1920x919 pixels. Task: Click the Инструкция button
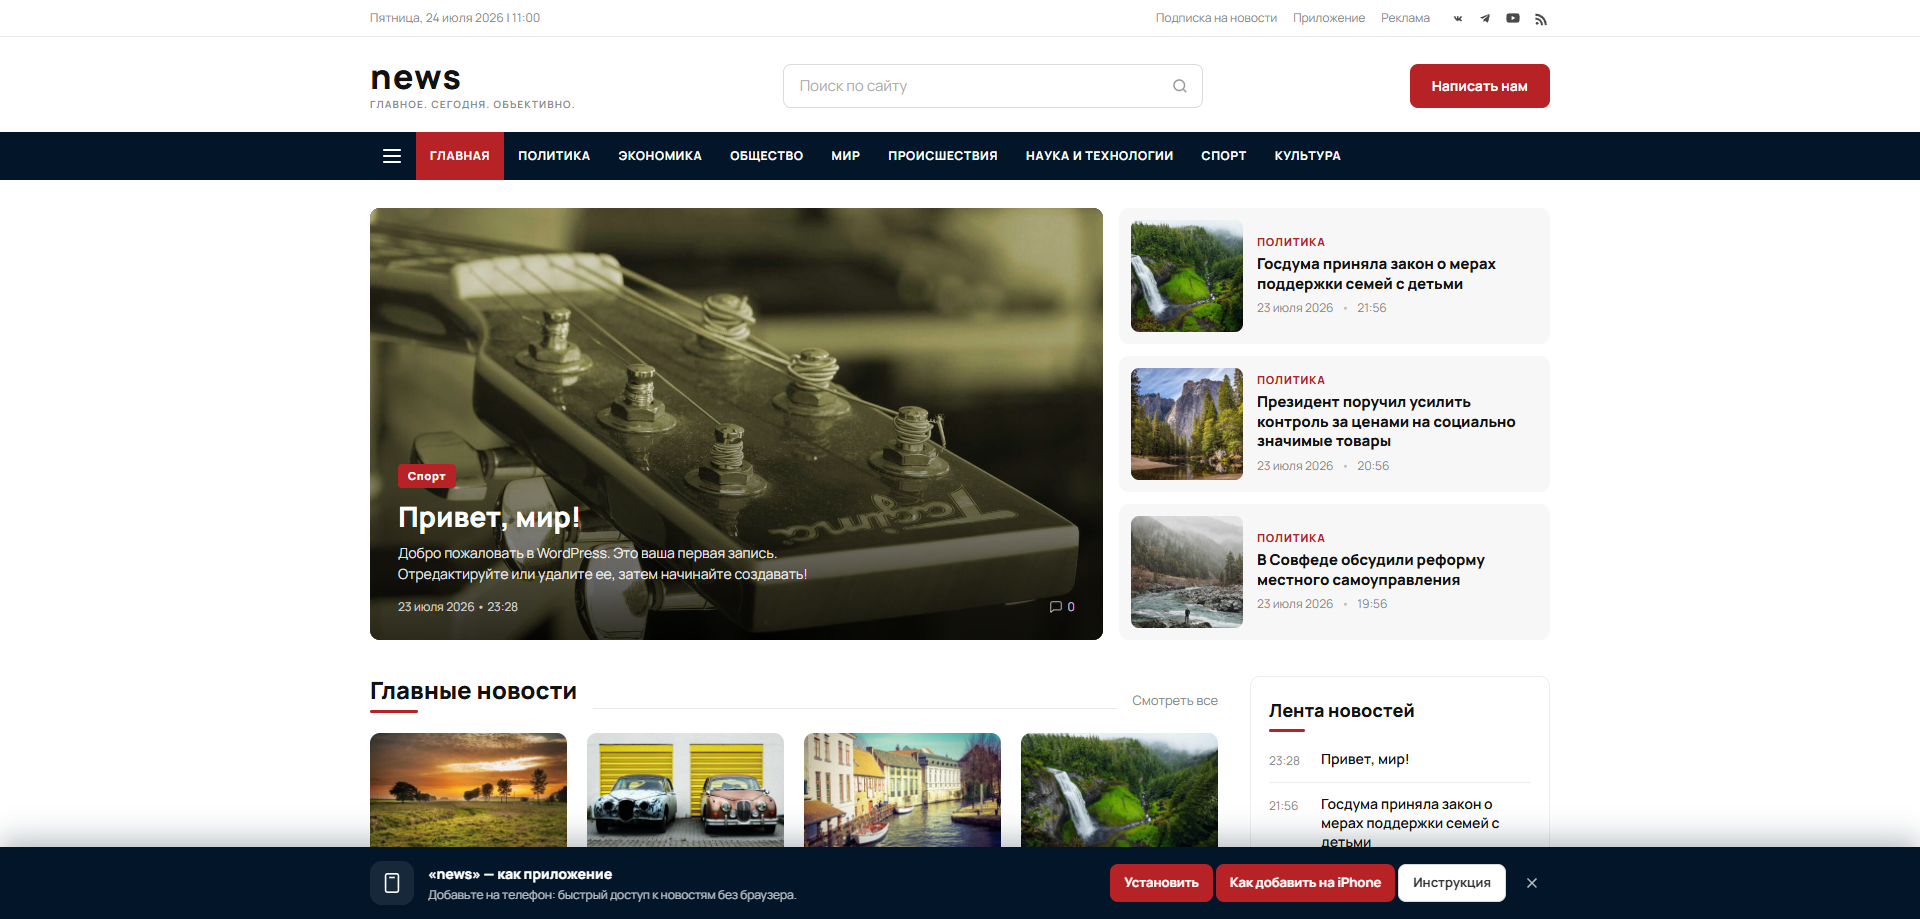point(1452,883)
